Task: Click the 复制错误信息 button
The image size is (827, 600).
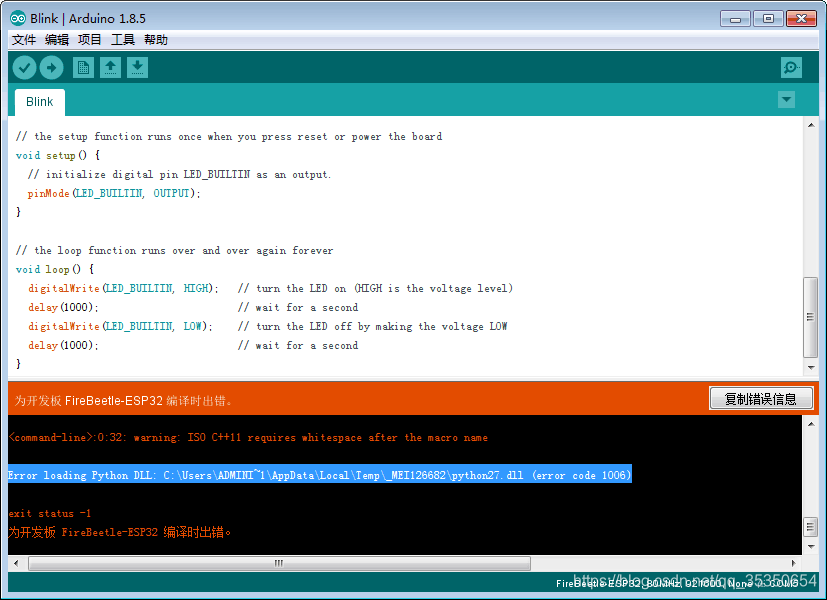Action: click(761, 399)
